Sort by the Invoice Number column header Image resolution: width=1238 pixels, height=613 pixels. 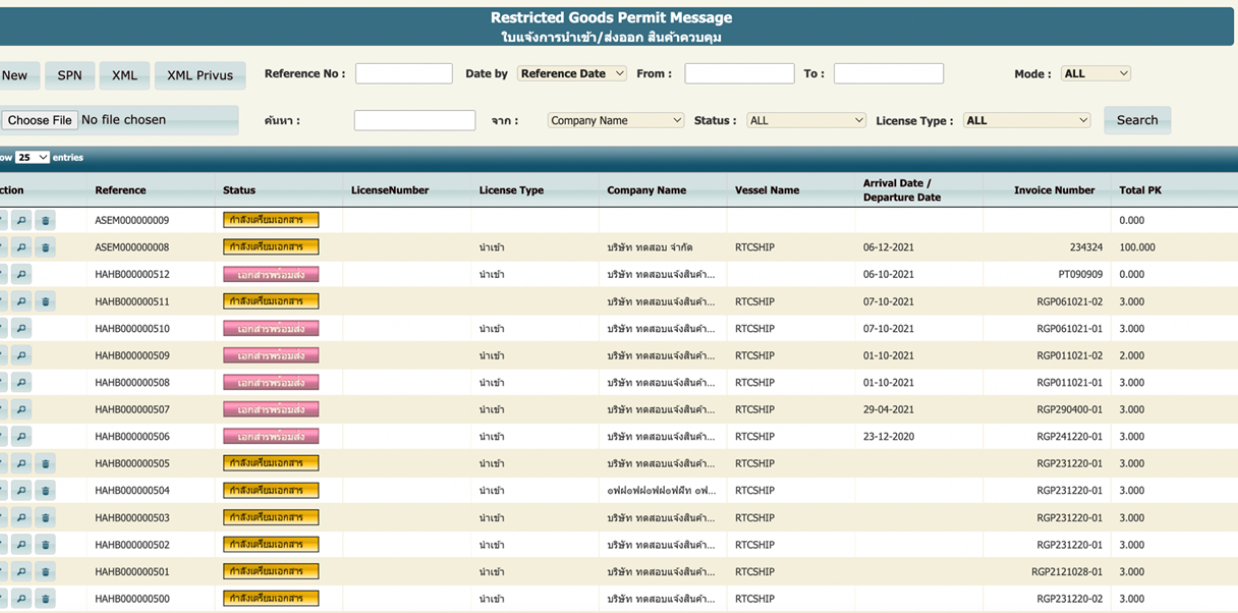pyautogui.click(x=1054, y=190)
